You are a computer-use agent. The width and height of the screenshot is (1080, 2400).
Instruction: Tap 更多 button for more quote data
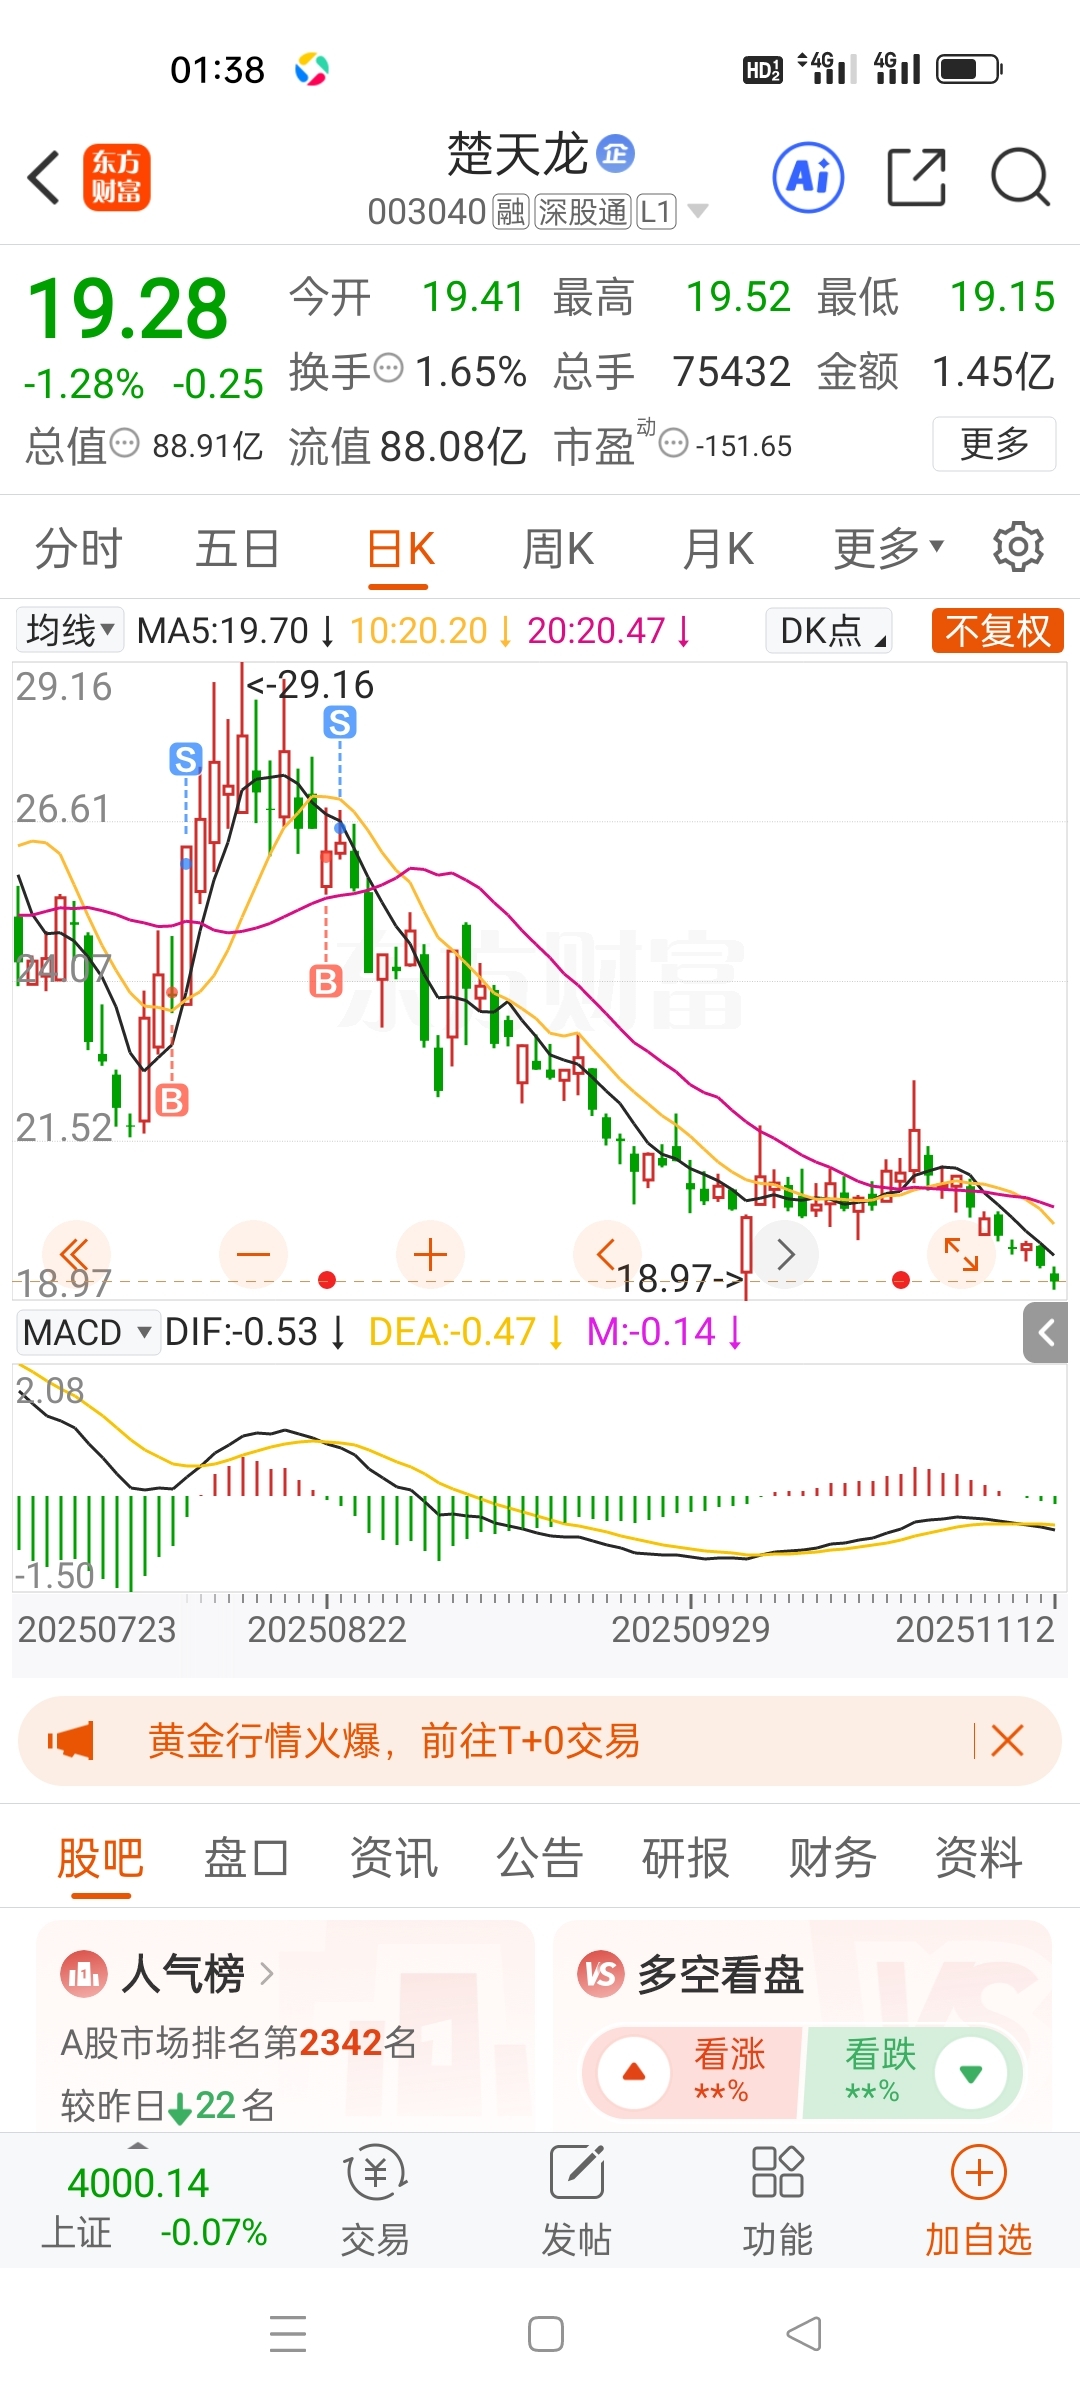[994, 443]
